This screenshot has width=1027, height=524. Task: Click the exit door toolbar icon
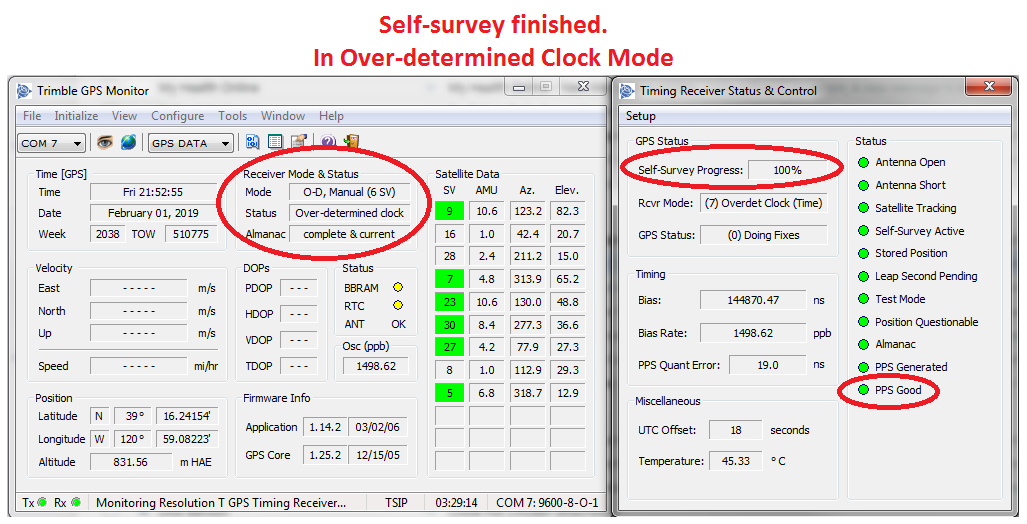pos(352,142)
